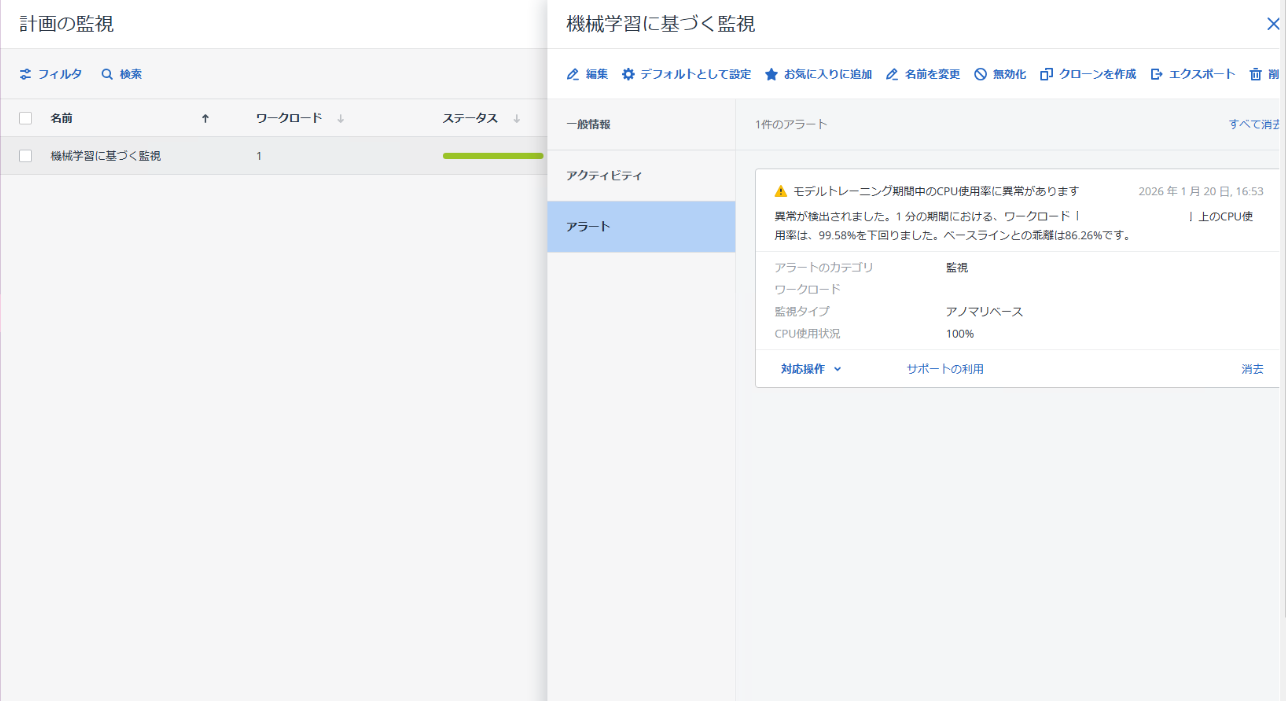Open the アクティビティ tab
This screenshot has width=1286, height=701.
604,175
